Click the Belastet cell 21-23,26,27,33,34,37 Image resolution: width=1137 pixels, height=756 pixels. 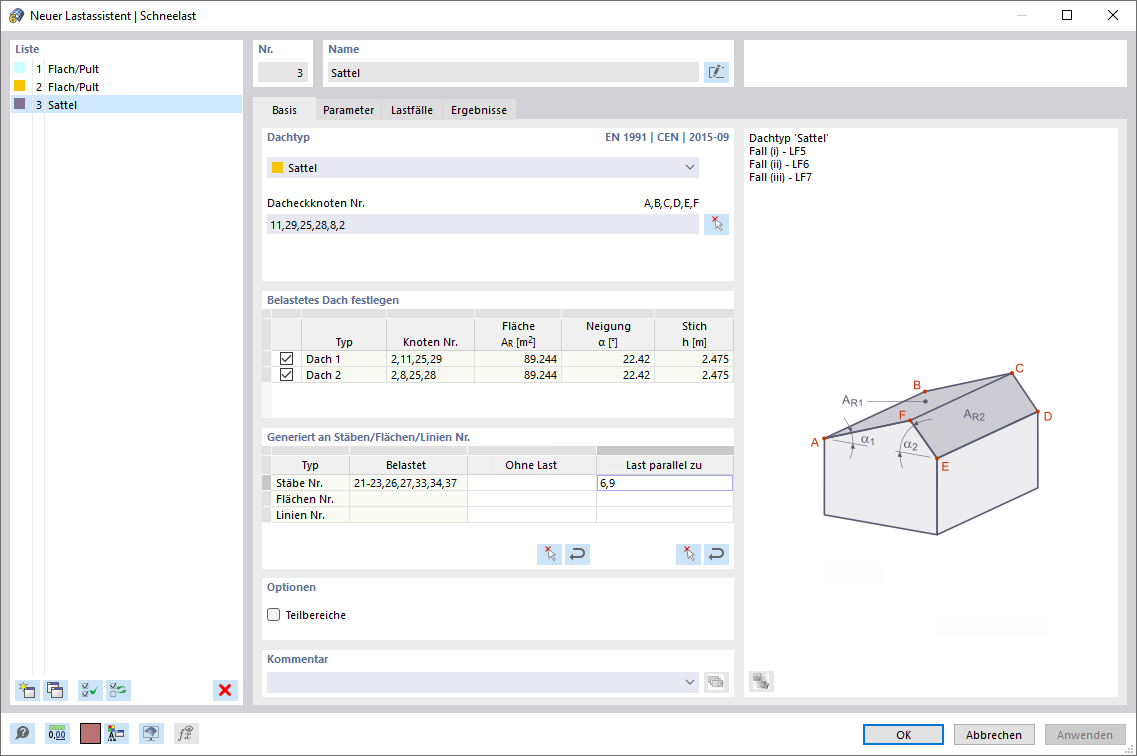408,483
